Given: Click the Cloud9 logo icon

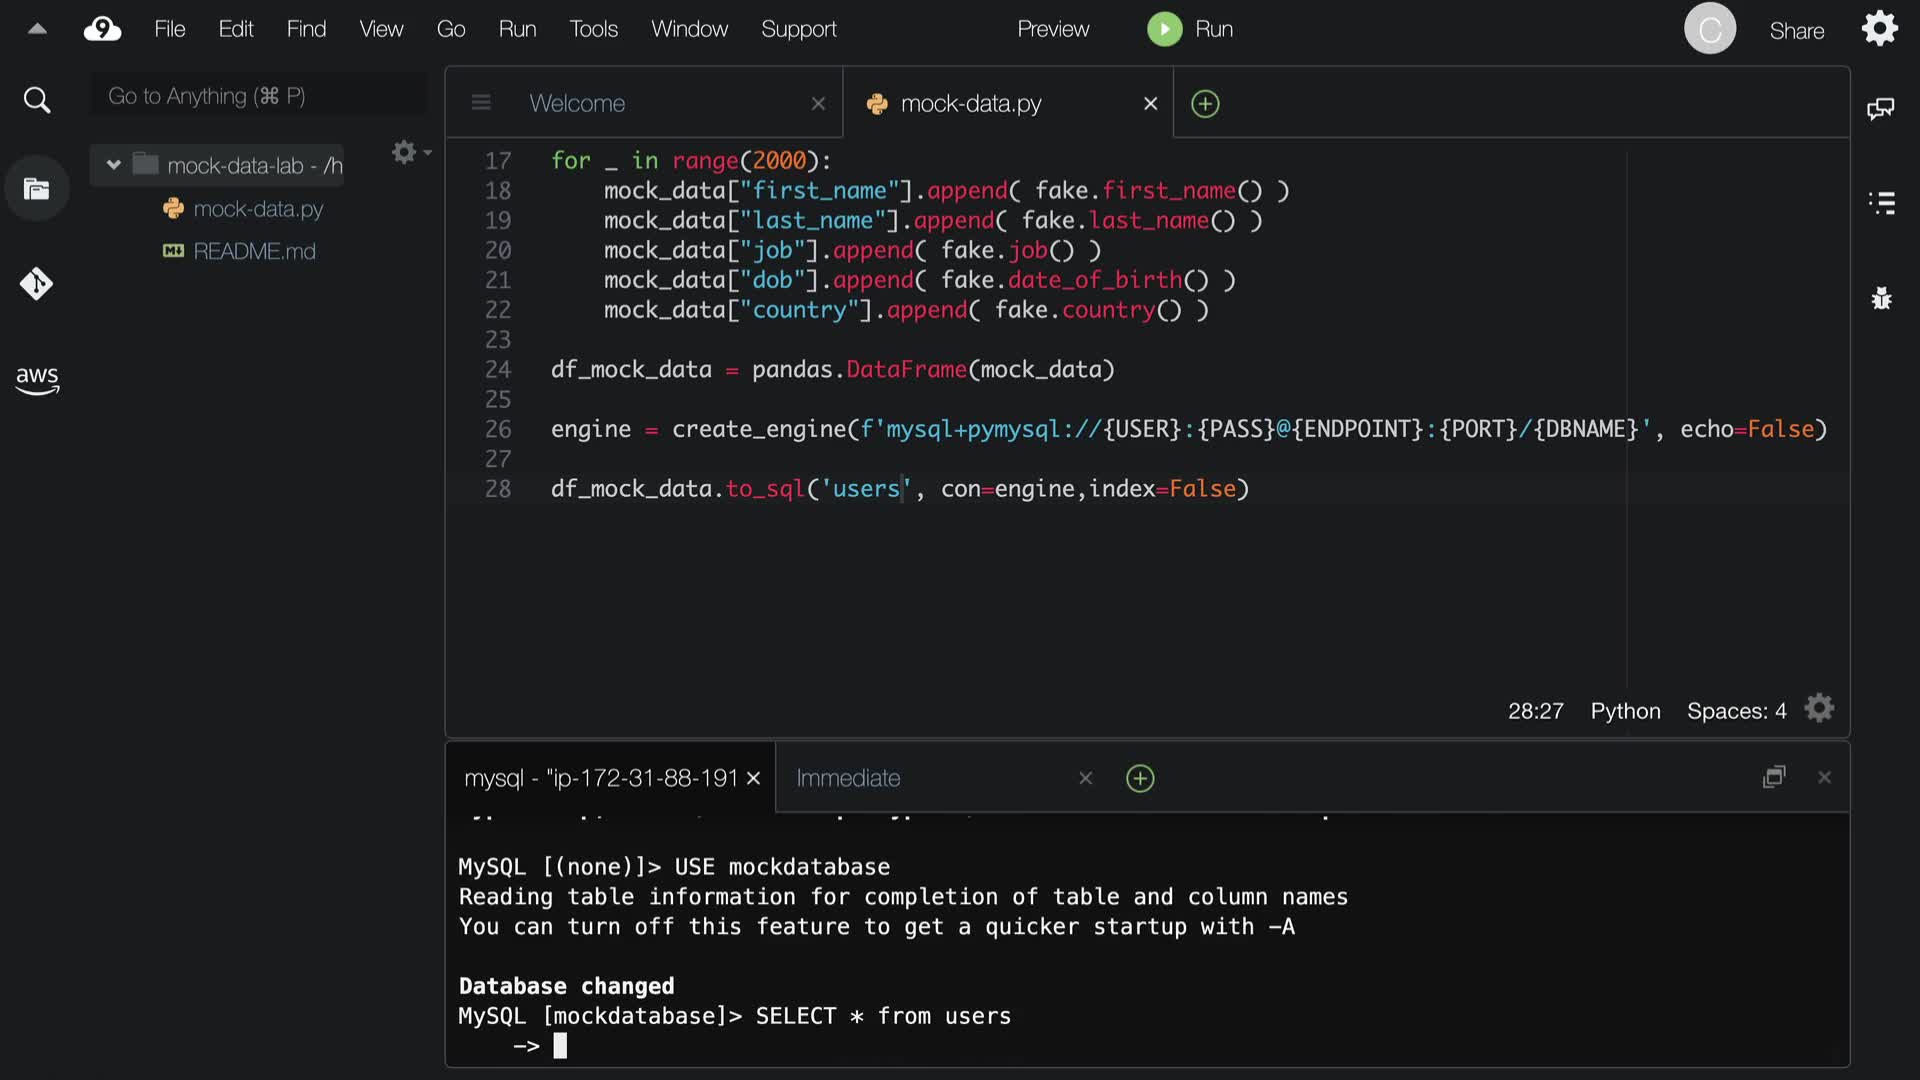Looking at the screenshot, I should (x=102, y=29).
